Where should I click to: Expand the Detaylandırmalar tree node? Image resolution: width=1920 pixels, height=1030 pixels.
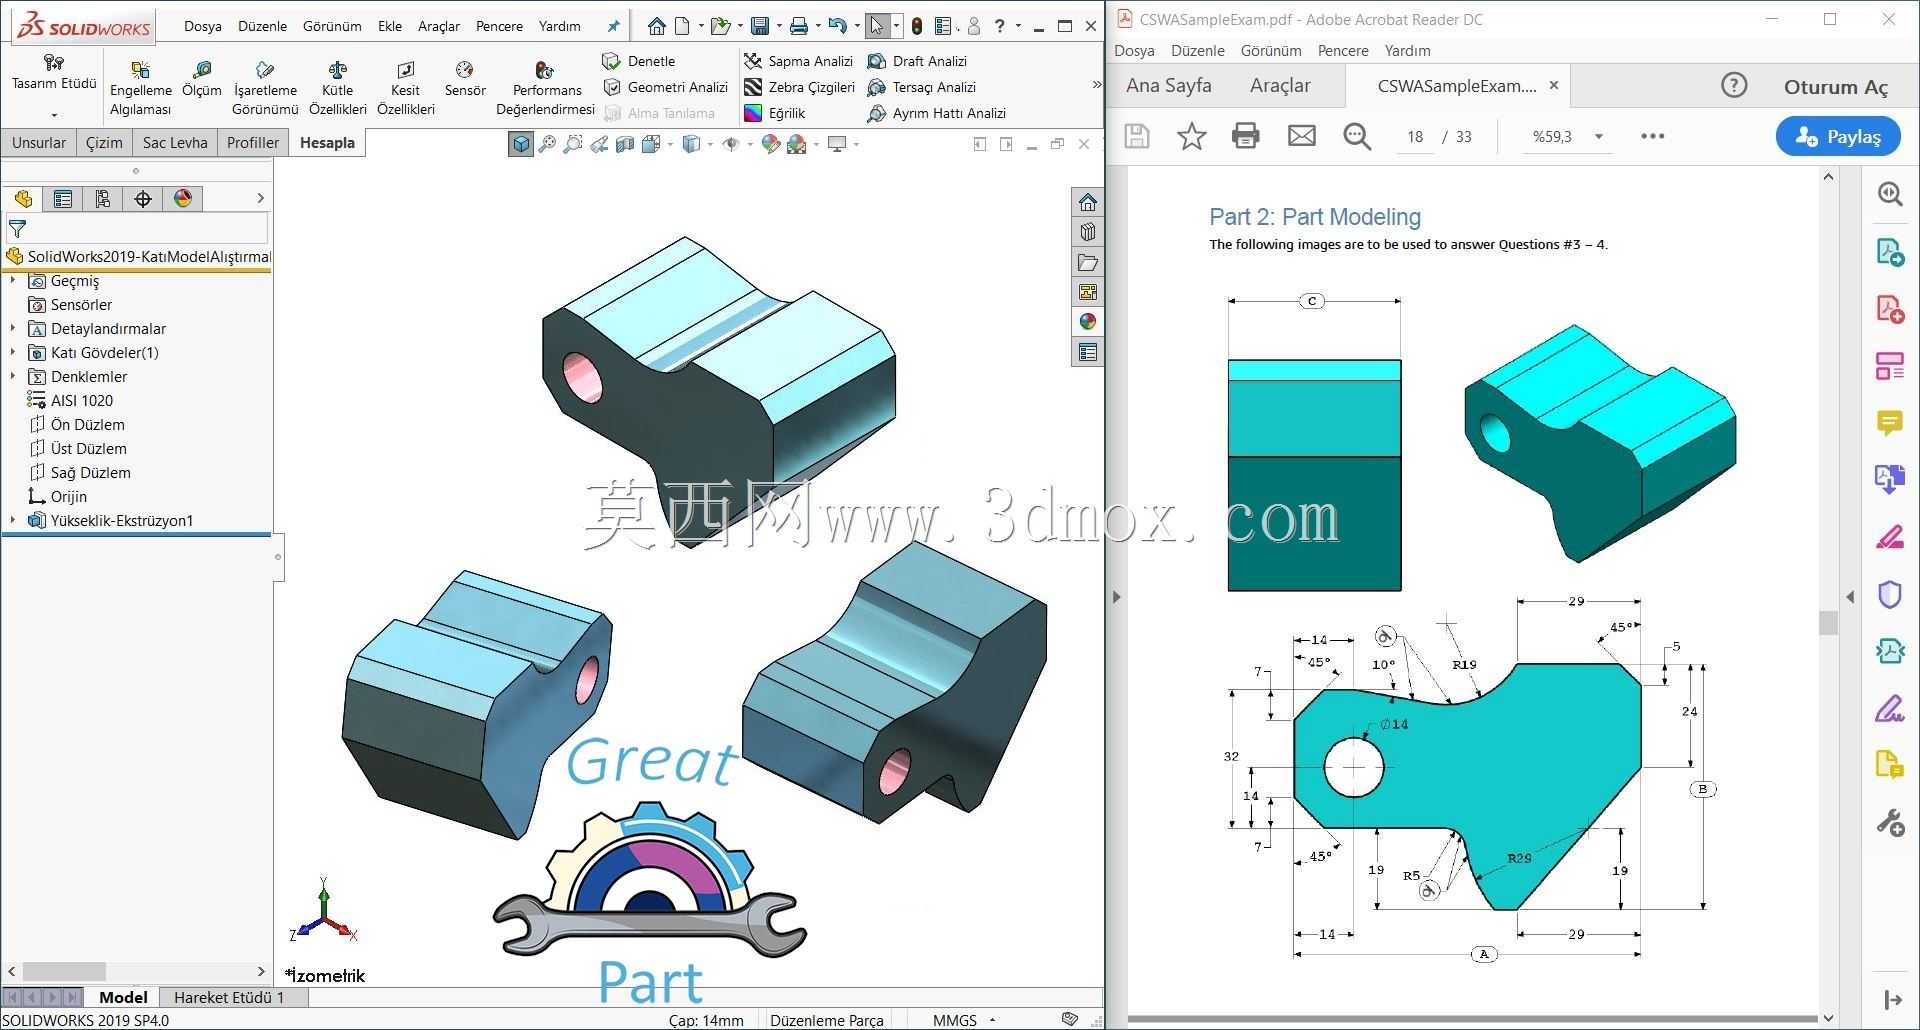click(x=13, y=328)
